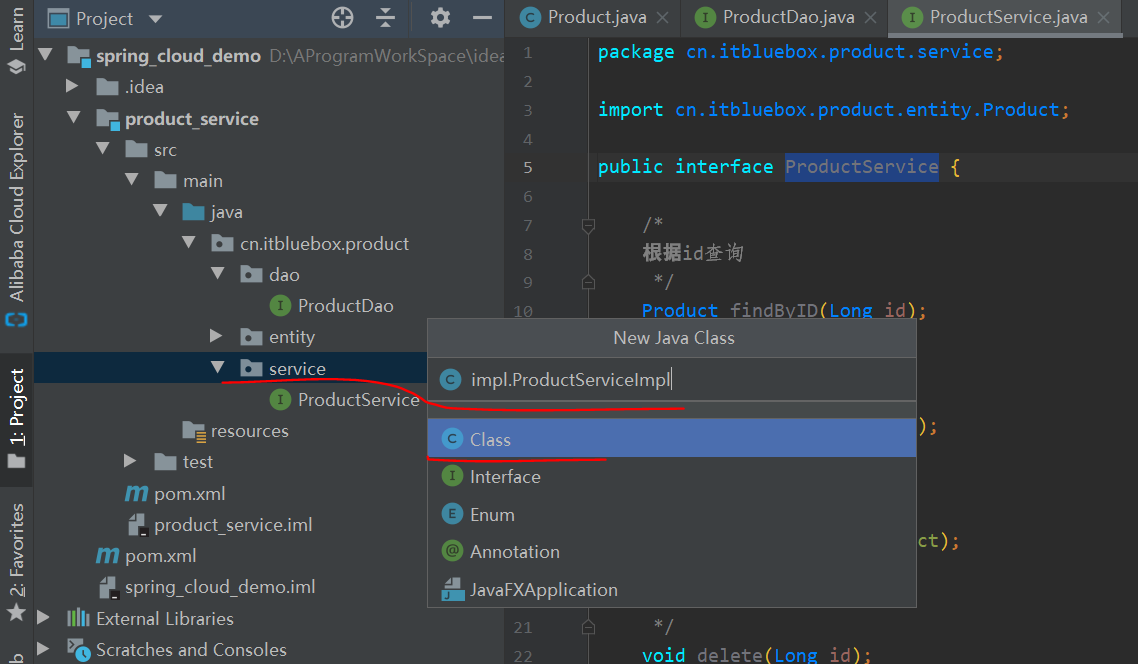Collapse the dao package arrow
Viewport: 1138px width, 664px height.
pyautogui.click(x=218, y=274)
